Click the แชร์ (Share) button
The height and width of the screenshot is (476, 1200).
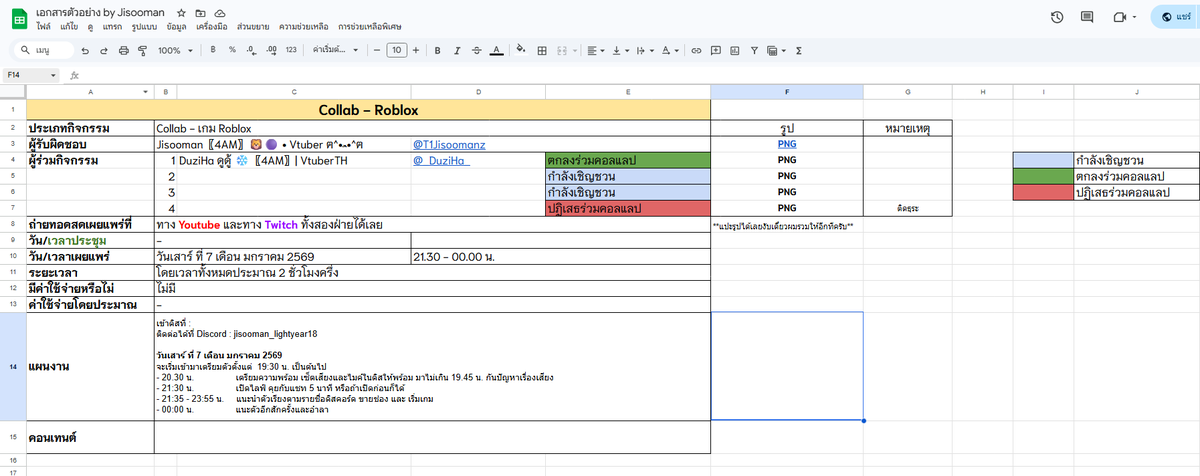click(1175, 17)
